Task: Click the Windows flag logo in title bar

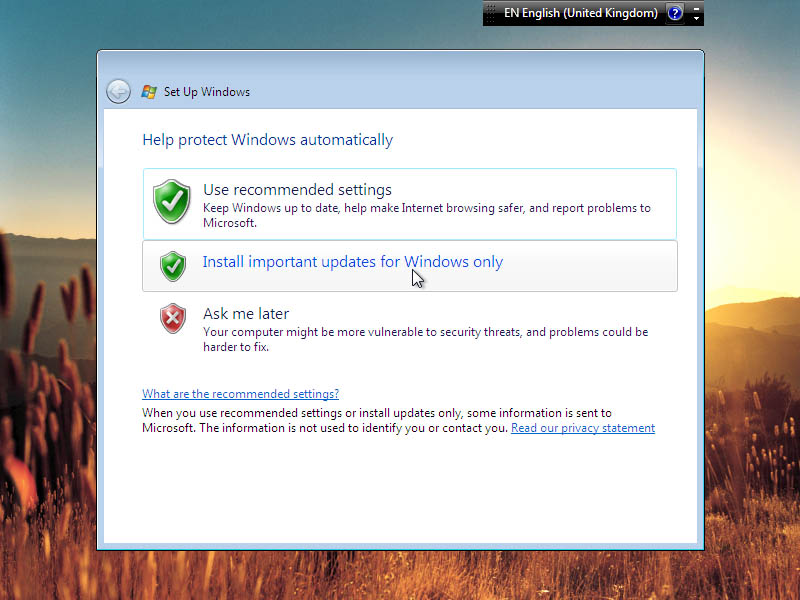Action: 149,92
